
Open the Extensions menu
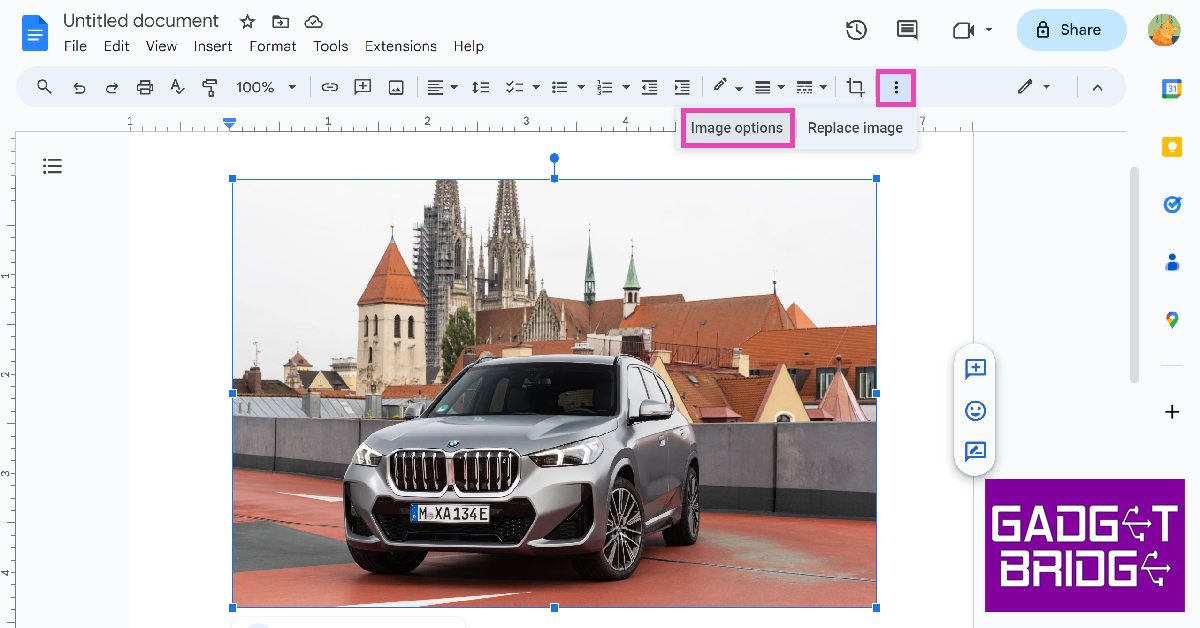(400, 46)
